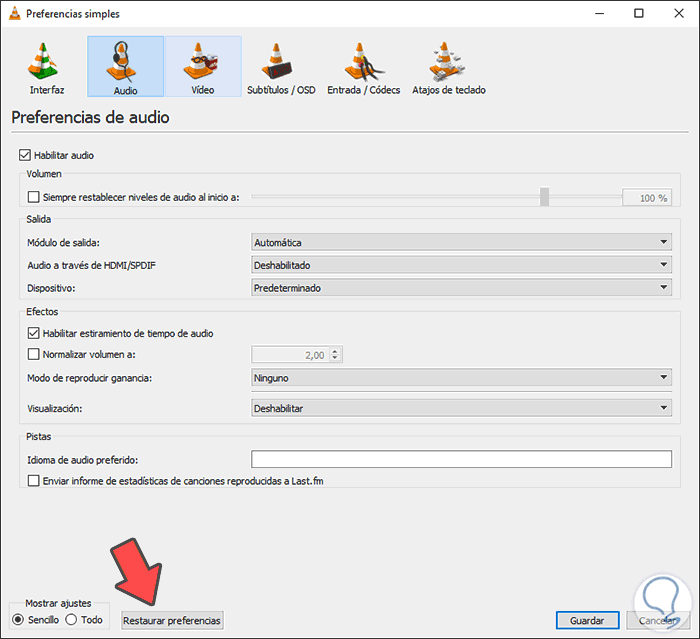The height and width of the screenshot is (639, 700).
Task: Open Audio a través de HDMI/SPDIF dropdown
Action: 461,265
